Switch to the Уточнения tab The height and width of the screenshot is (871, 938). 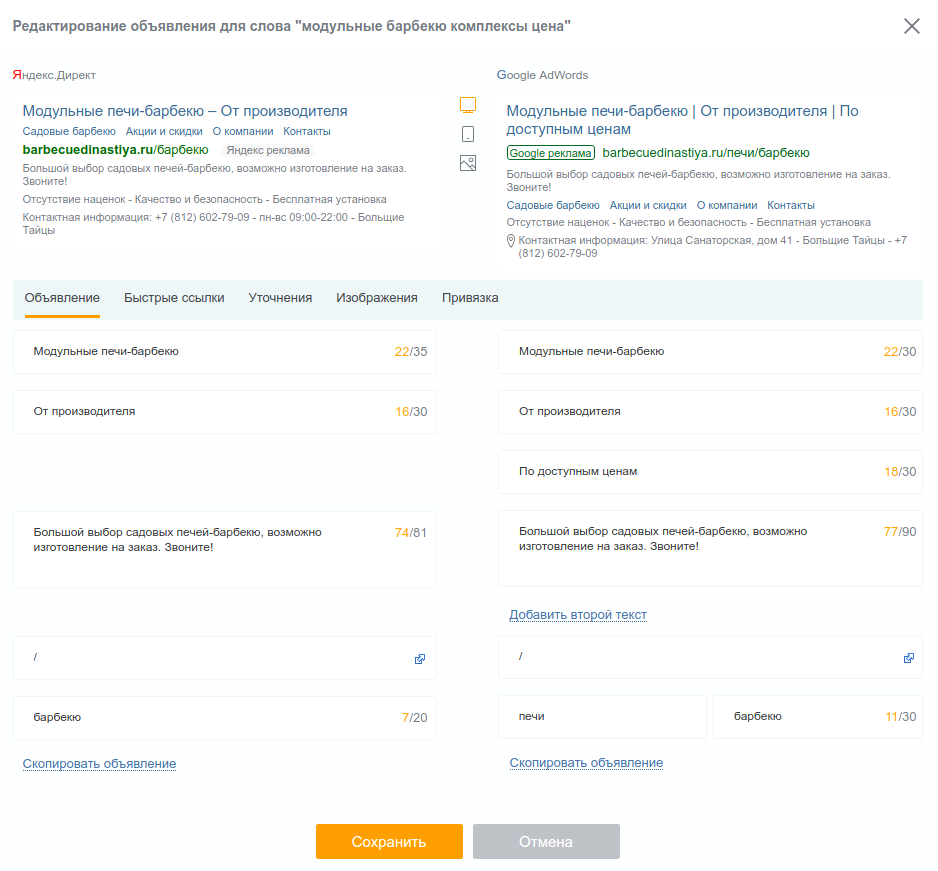[x=280, y=298]
